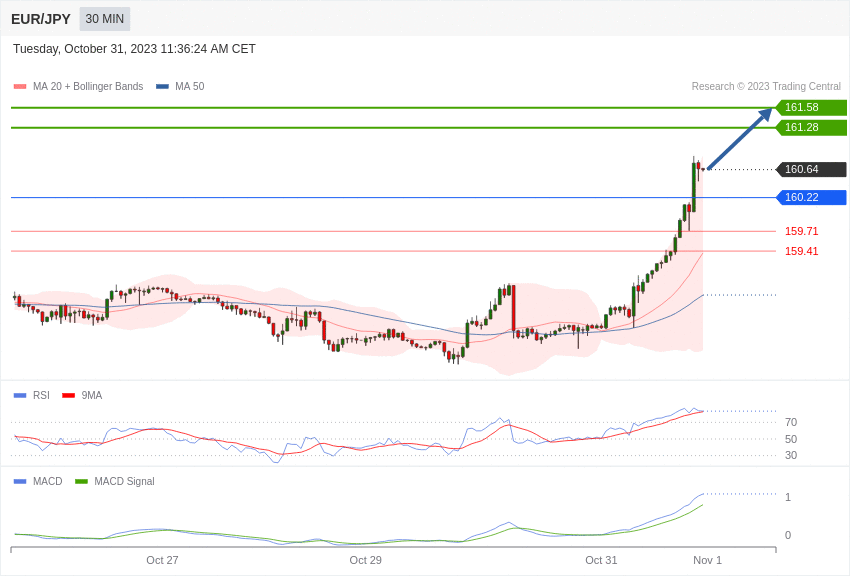Click the MACD axis value 1
The image size is (850, 576).
click(788, 497)
